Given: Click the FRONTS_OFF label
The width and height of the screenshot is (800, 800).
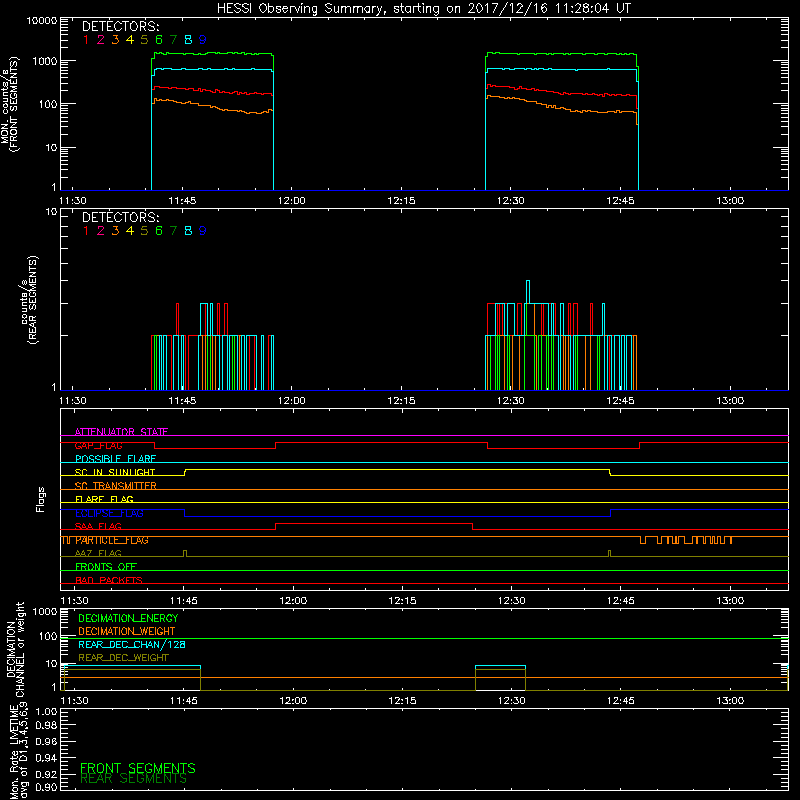Looking at the screenshot, I should point(106,567).
